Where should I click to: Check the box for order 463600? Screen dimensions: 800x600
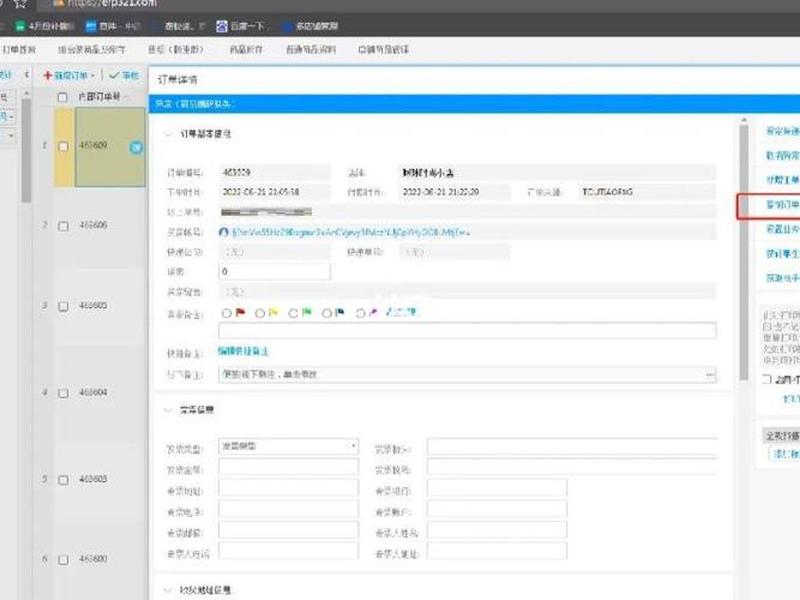63,560
